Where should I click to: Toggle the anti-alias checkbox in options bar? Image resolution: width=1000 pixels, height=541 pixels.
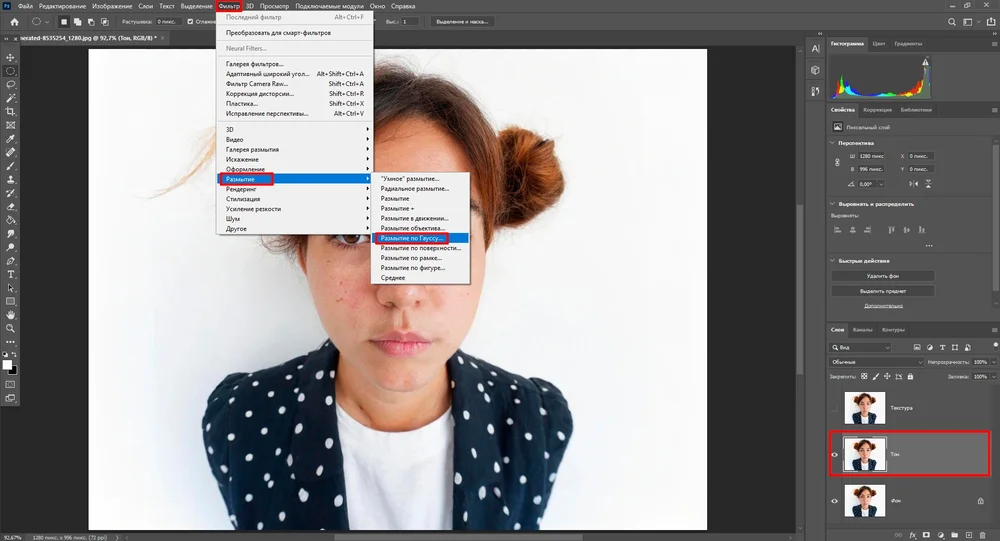(190, 22)
